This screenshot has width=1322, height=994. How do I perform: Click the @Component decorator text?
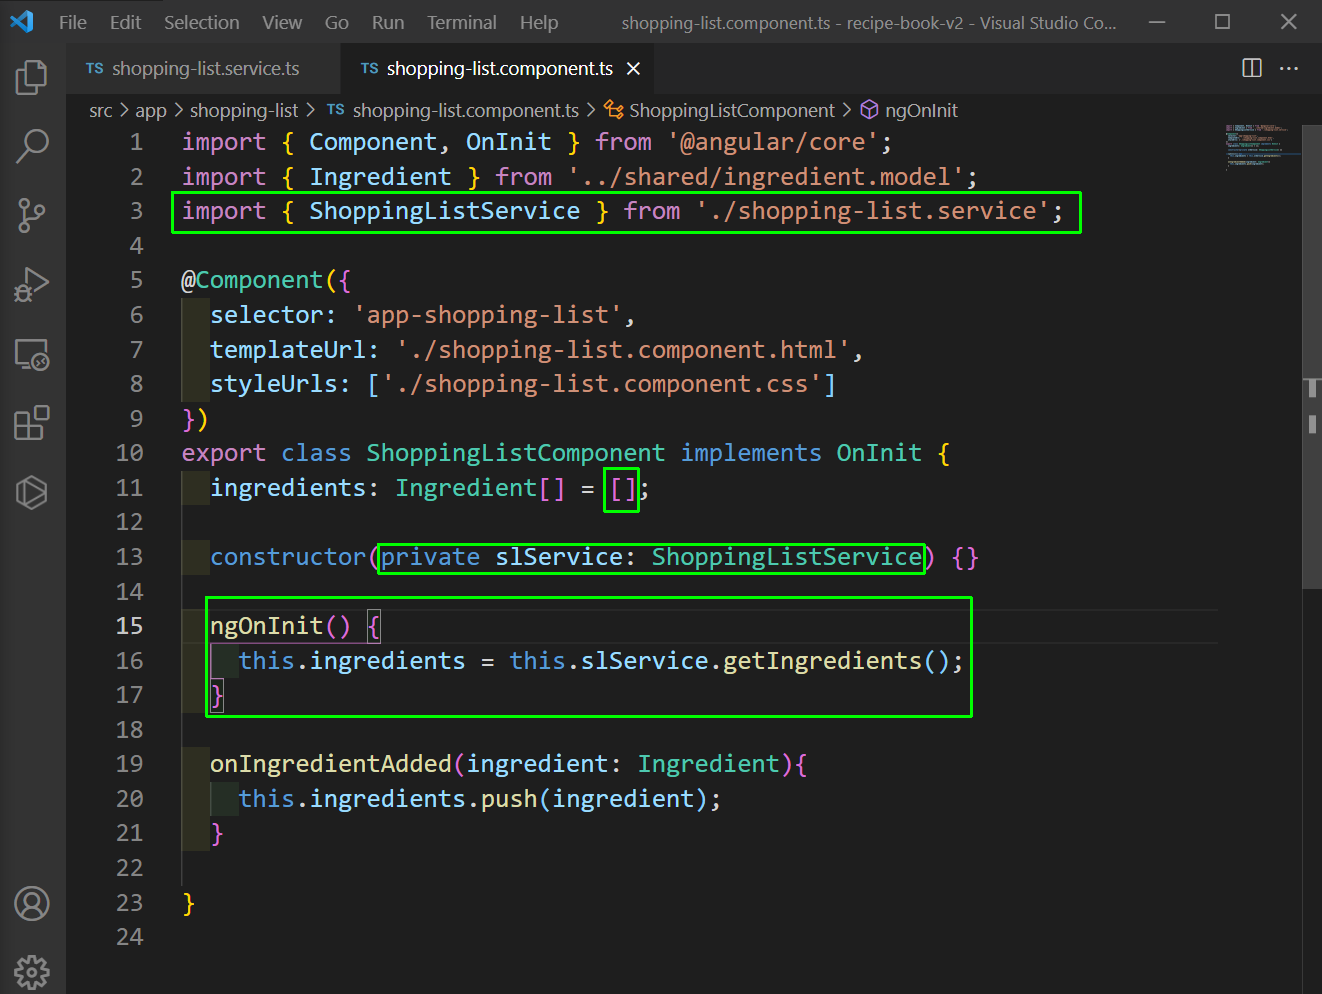coord(252,280)
